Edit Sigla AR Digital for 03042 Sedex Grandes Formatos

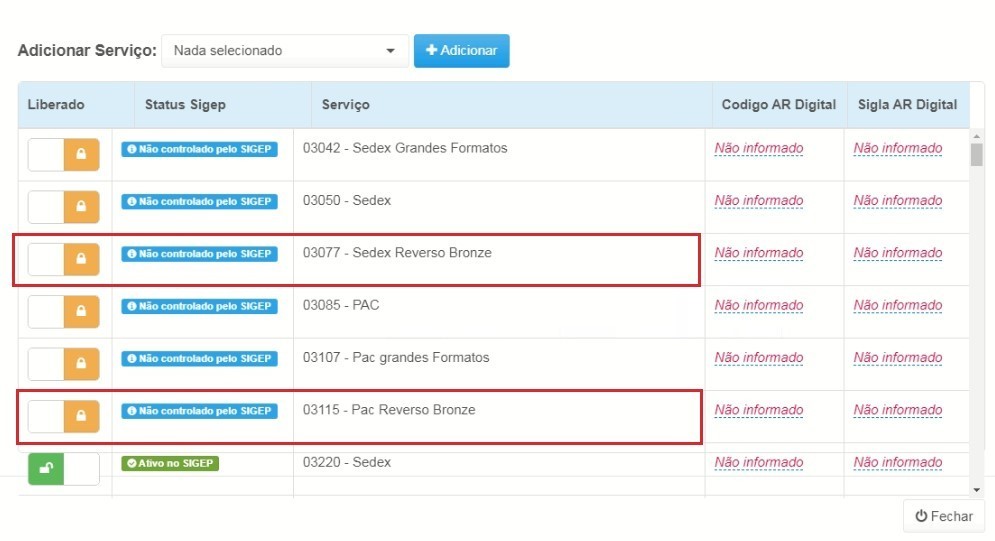[898, 148]
